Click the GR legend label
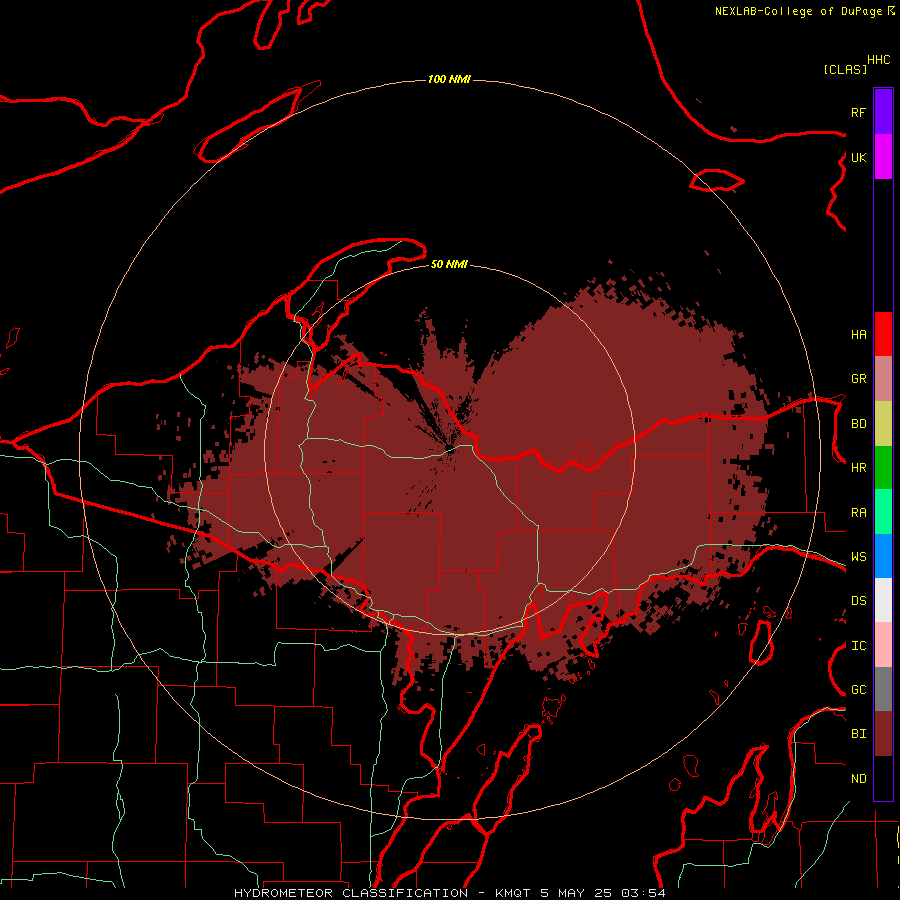 point(858,379)
